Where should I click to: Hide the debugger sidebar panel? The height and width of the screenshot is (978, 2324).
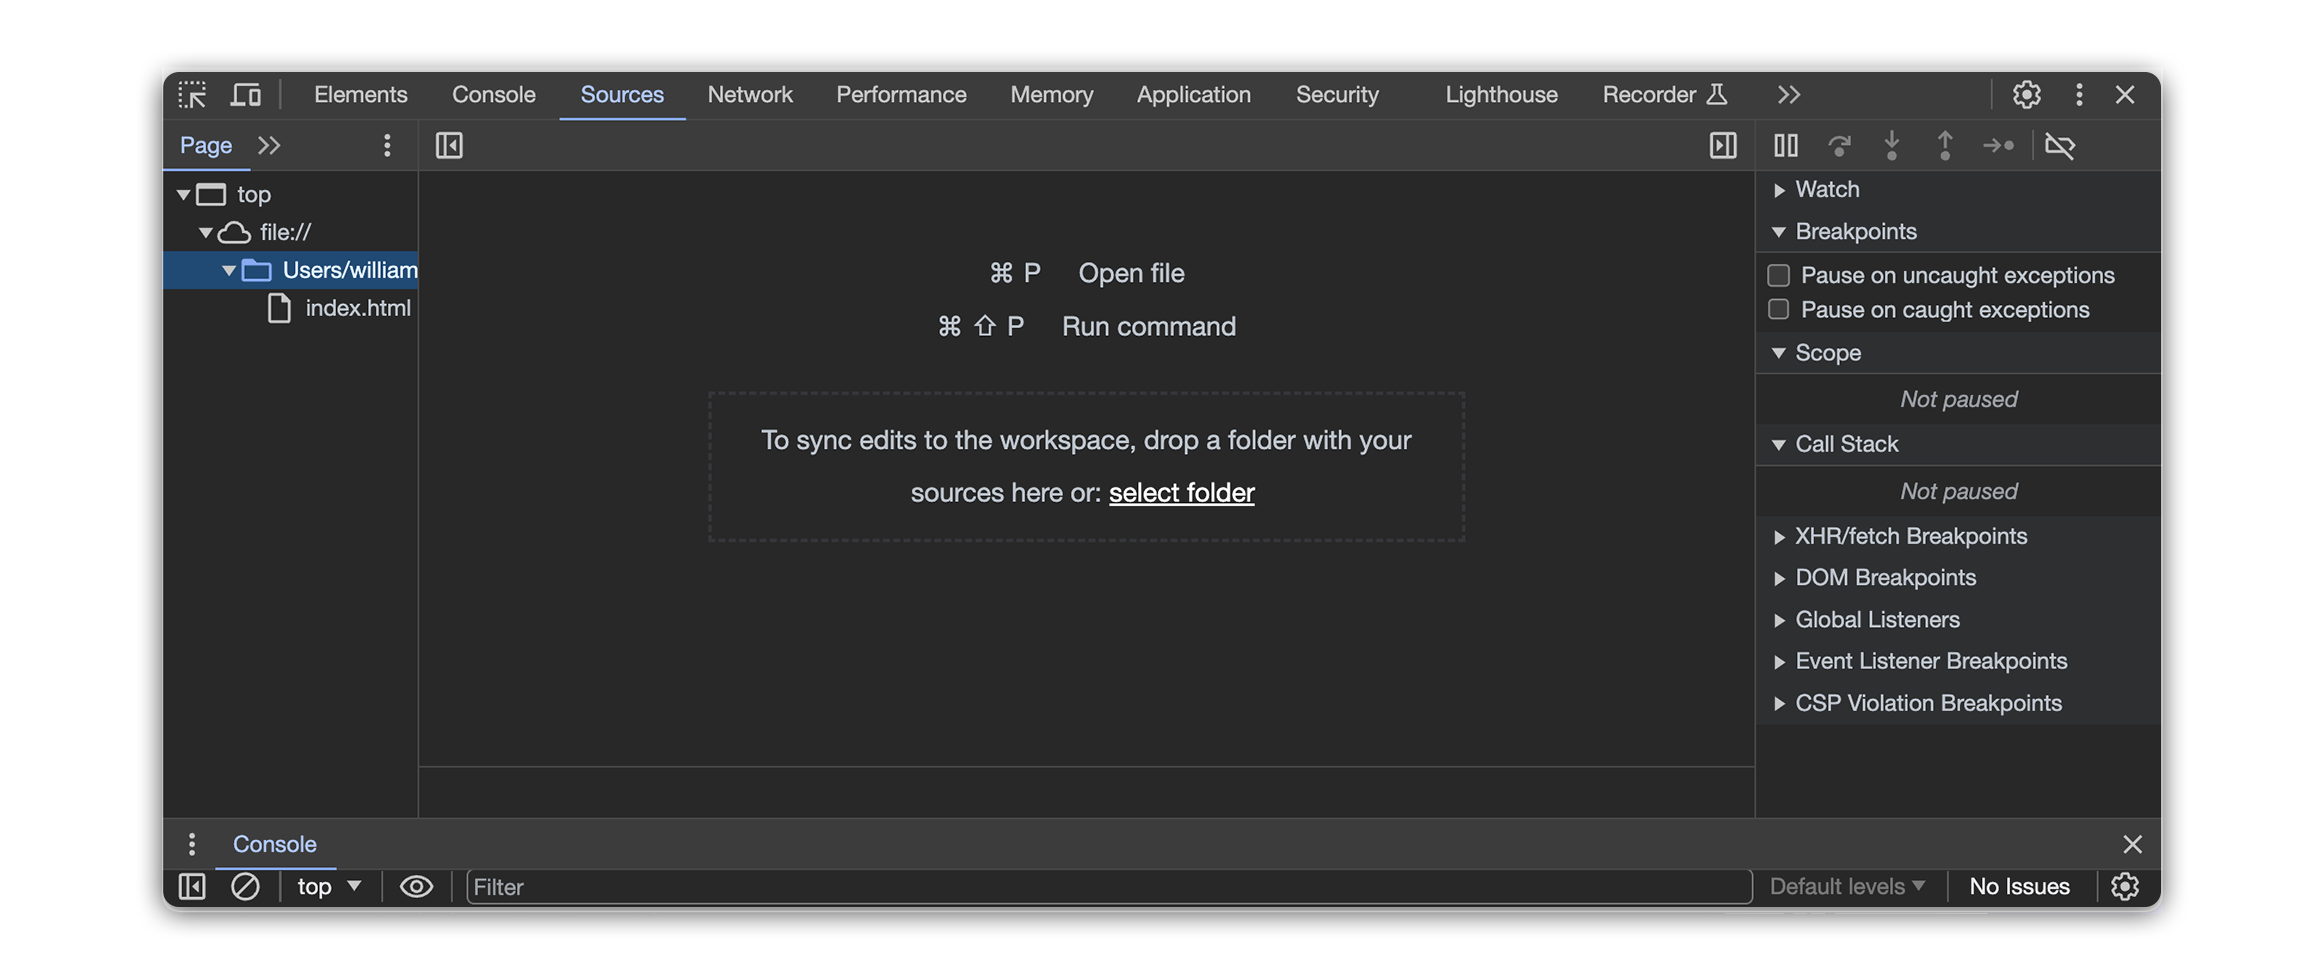pyautogui.click(x=1722, y=146)
